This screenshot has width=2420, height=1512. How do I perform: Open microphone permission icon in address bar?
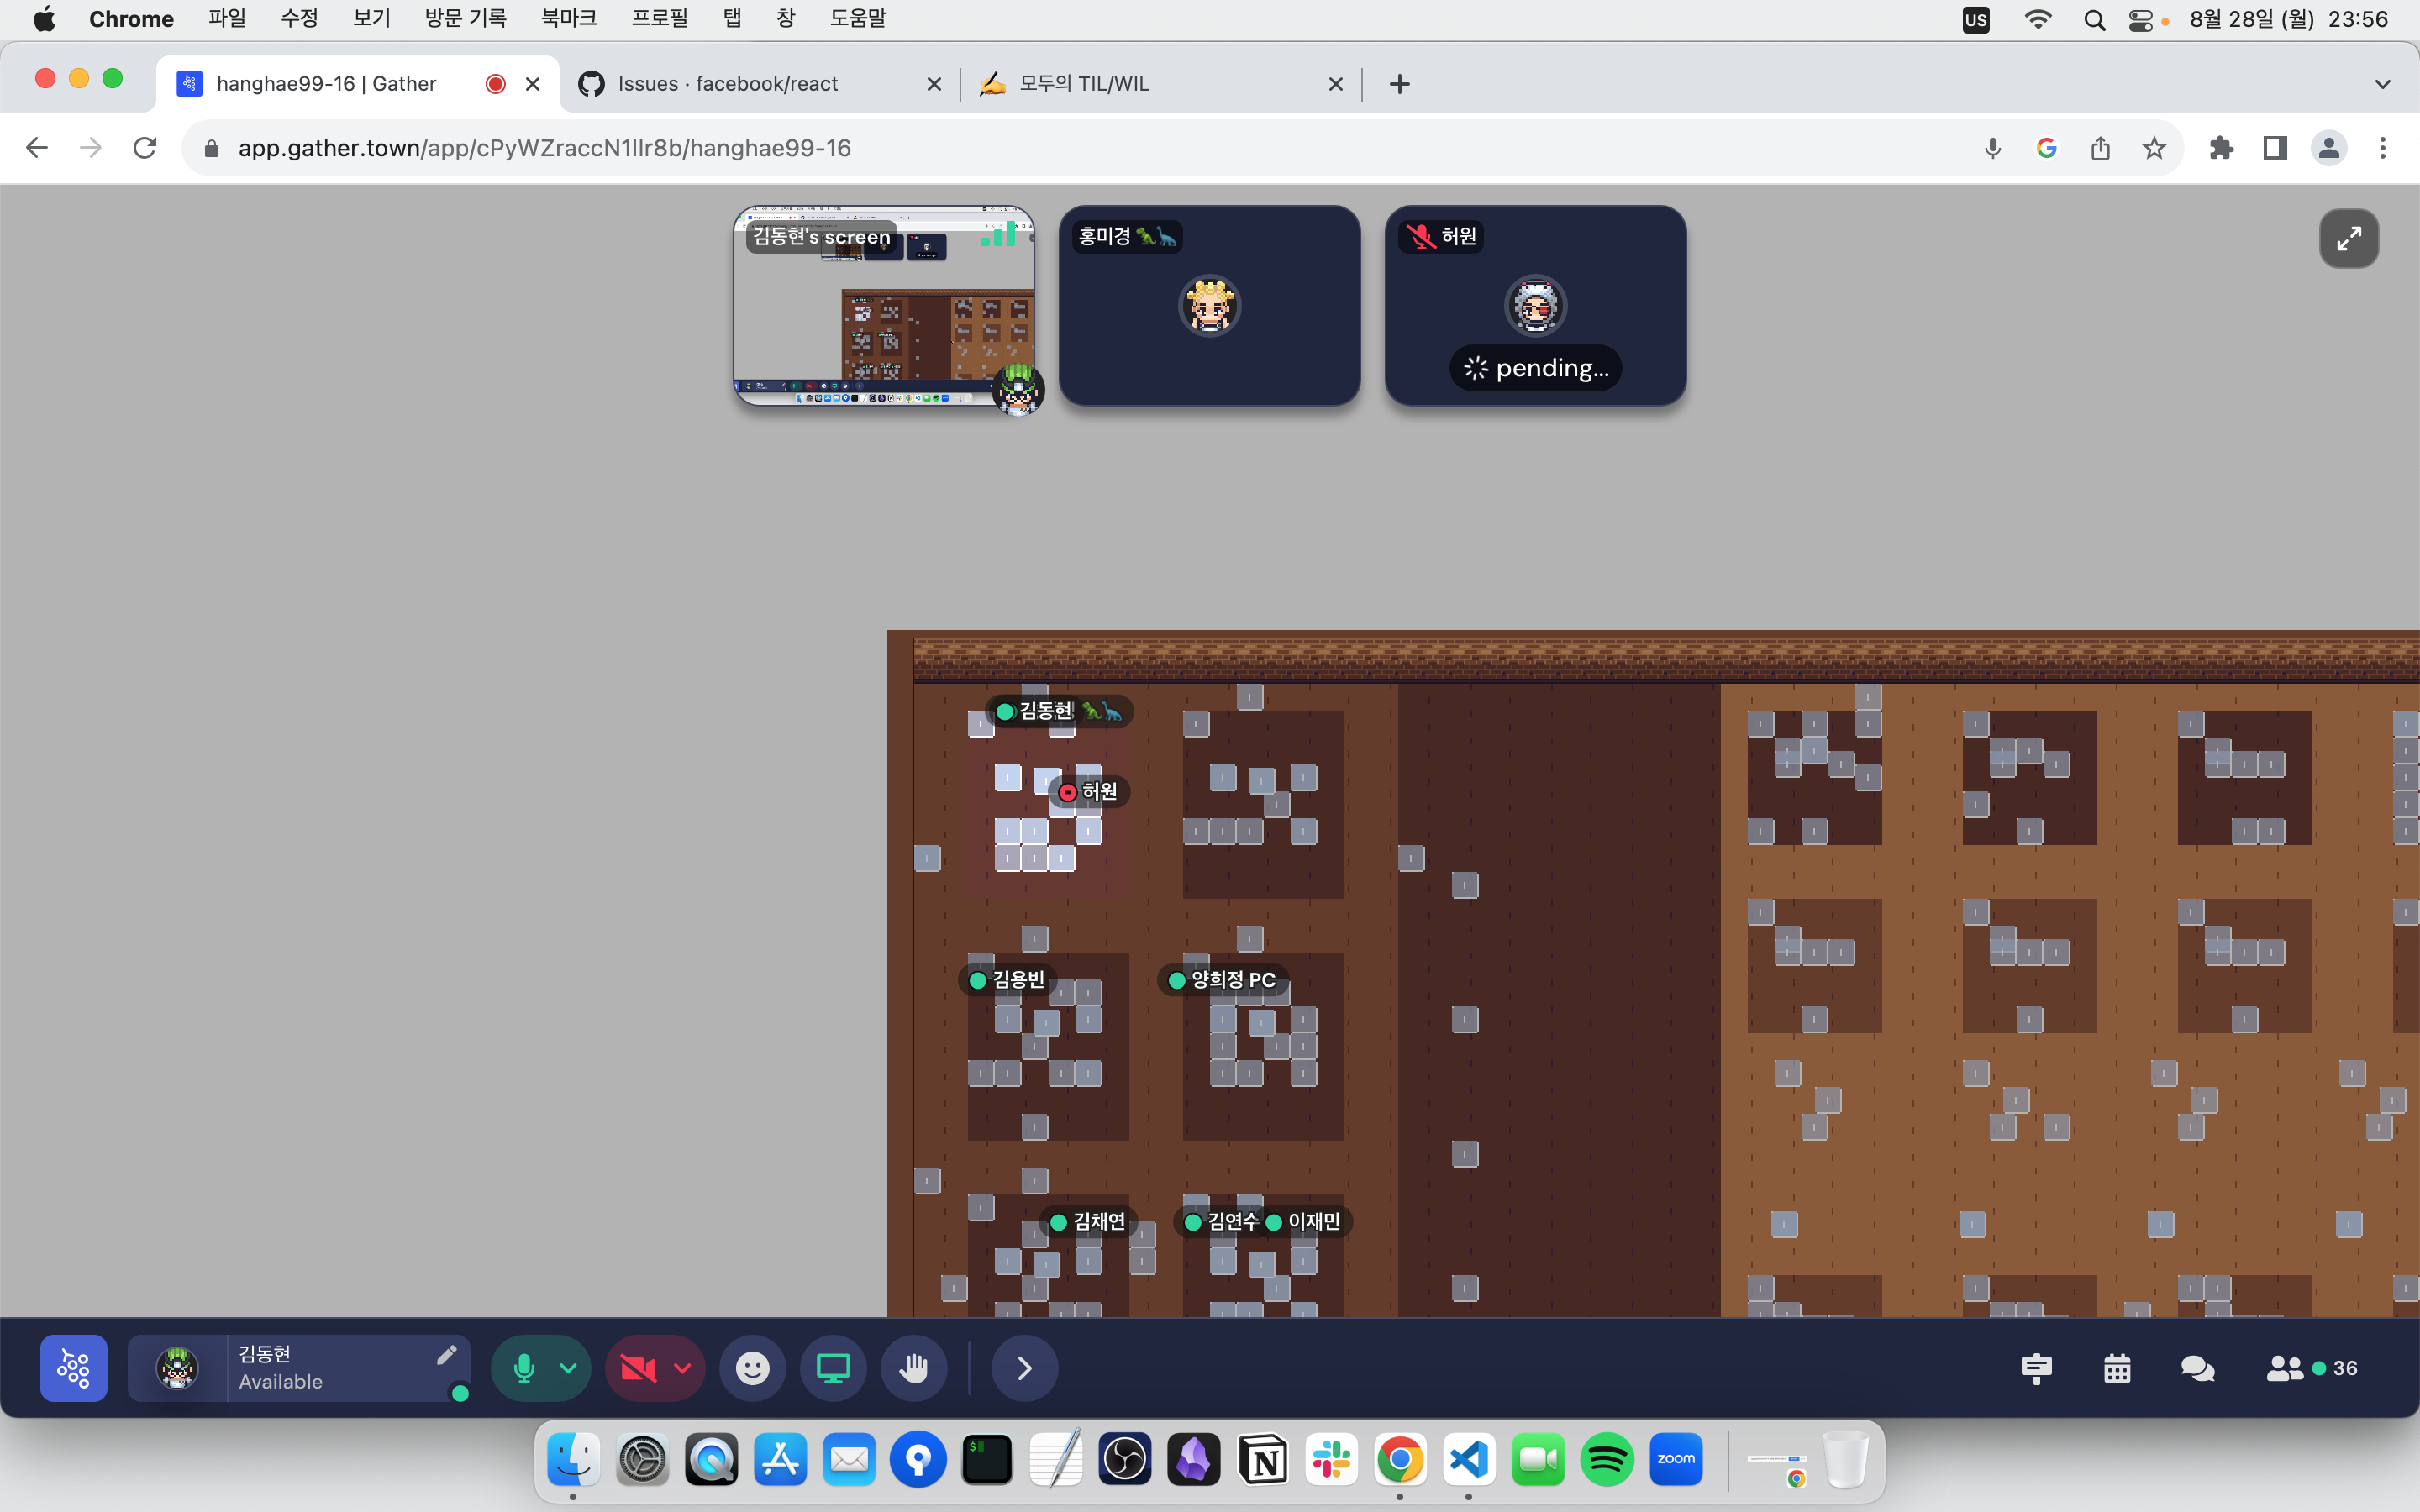(x=1992, y=148)
